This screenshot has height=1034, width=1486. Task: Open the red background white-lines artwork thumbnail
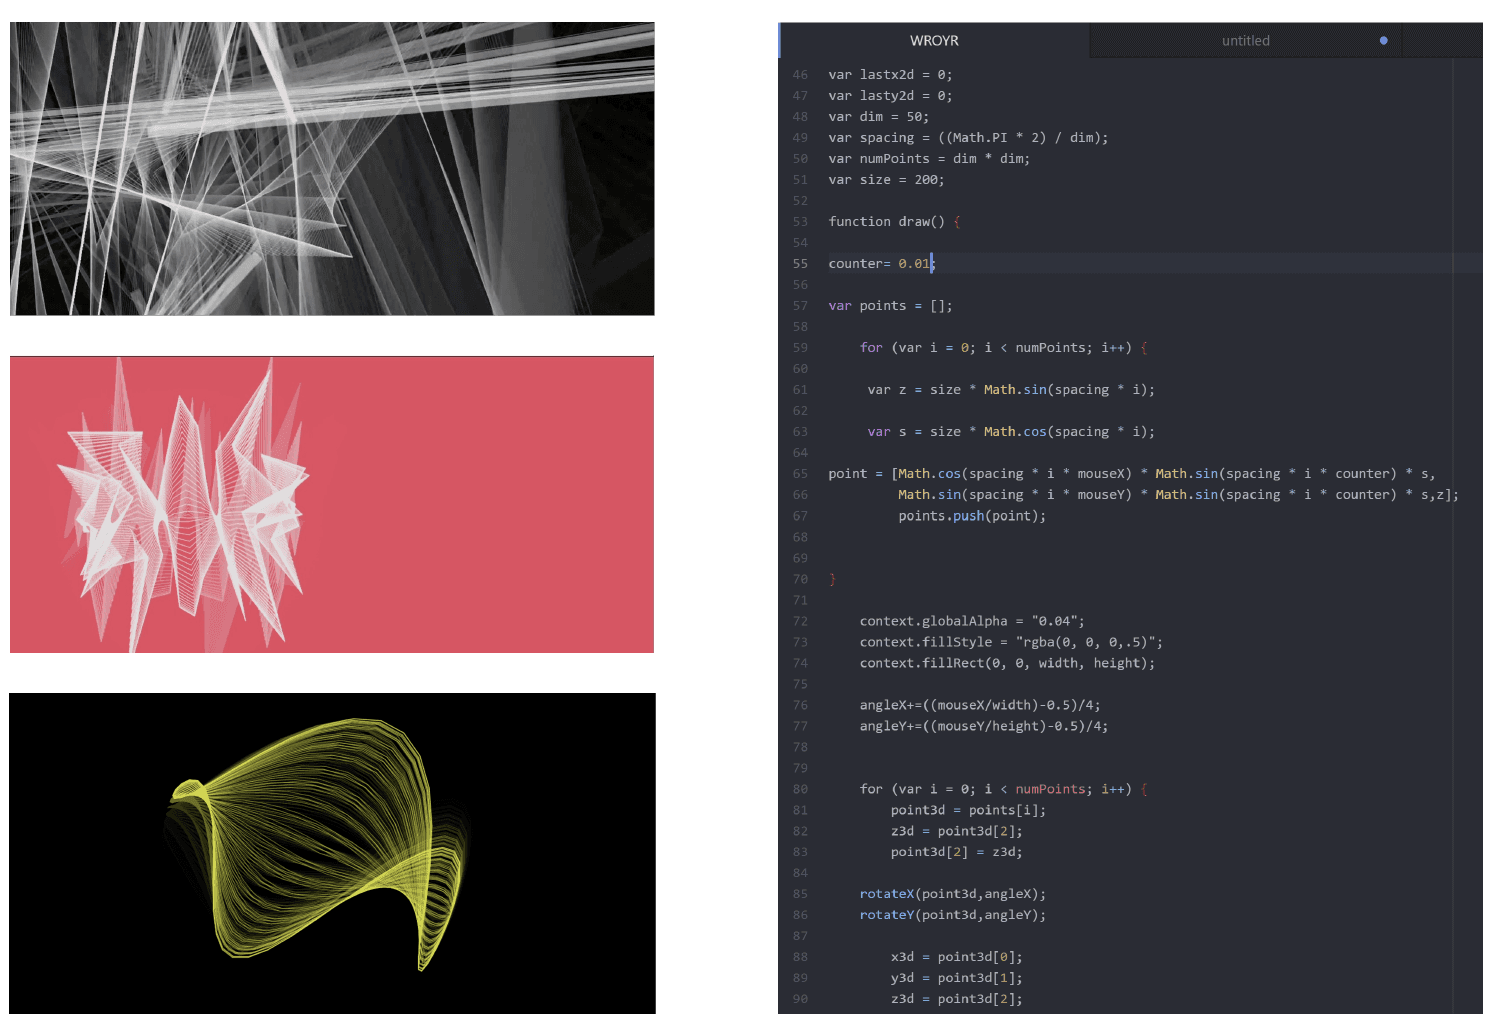(x=332, y=505)
